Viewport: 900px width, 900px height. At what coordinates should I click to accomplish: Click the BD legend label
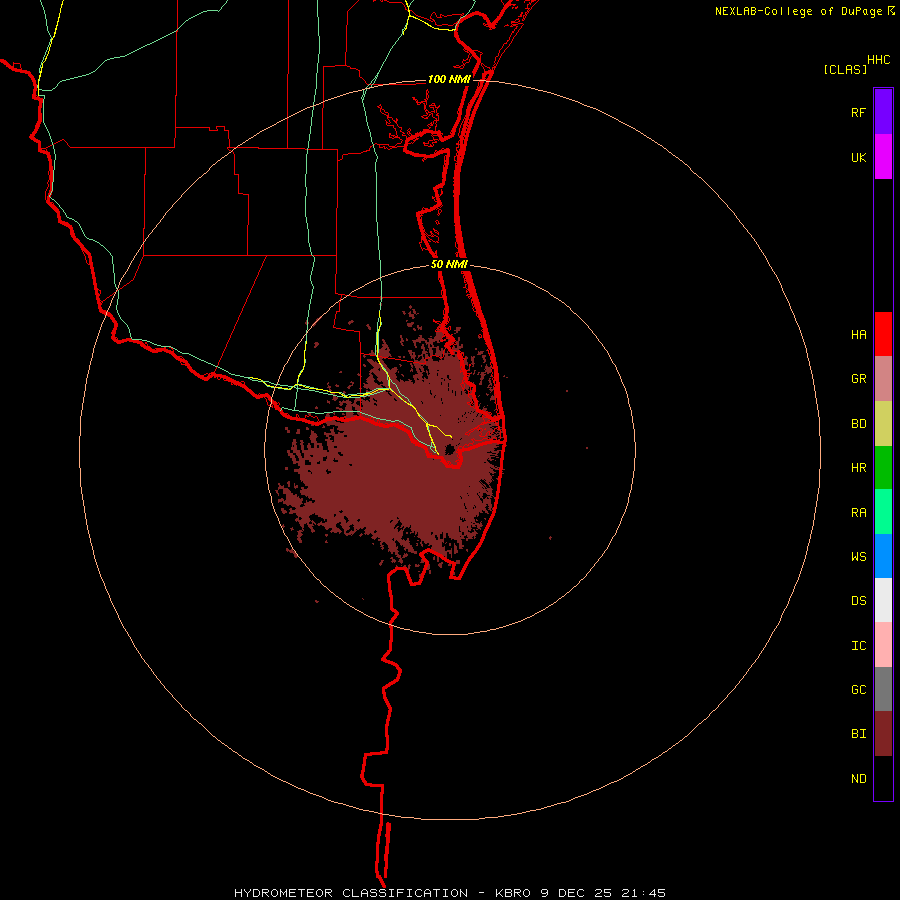(x=858, y=424)
